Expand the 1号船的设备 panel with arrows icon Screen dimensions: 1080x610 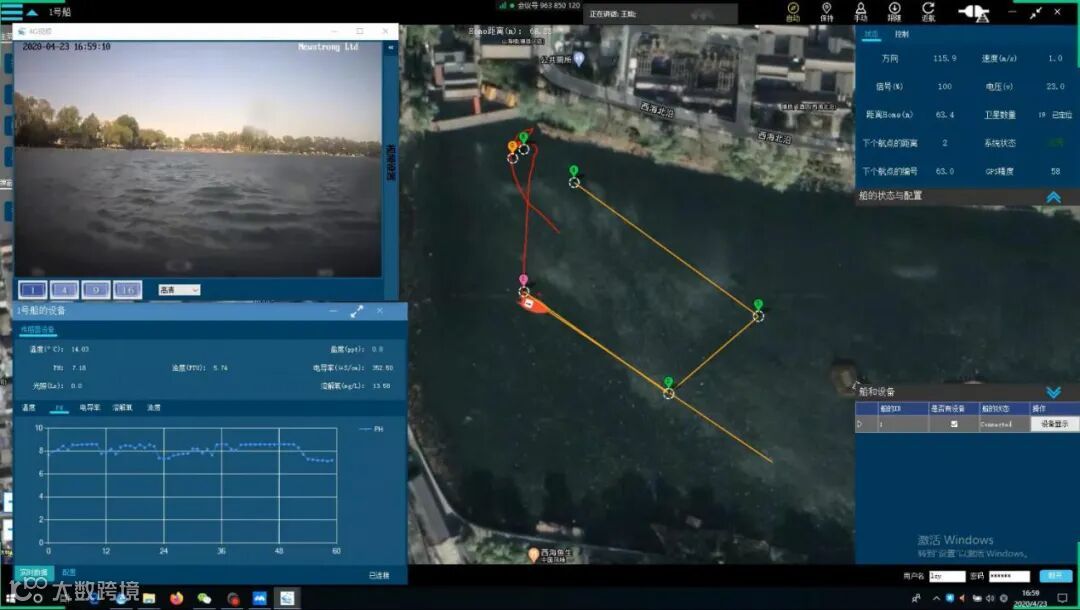coord(357,311)
